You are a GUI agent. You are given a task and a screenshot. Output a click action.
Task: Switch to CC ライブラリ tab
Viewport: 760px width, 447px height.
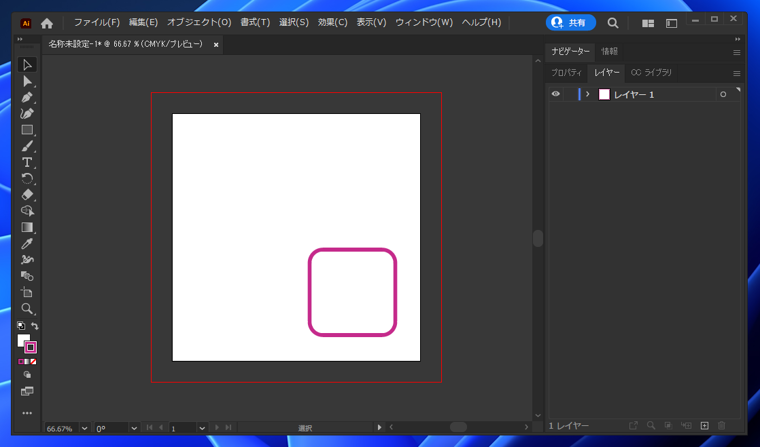tap(651, 73)
